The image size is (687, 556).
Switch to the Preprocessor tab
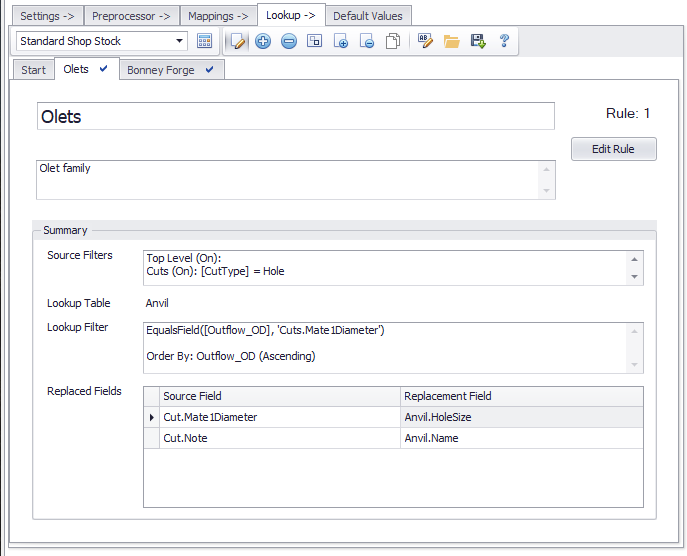(x=131, y=16)
